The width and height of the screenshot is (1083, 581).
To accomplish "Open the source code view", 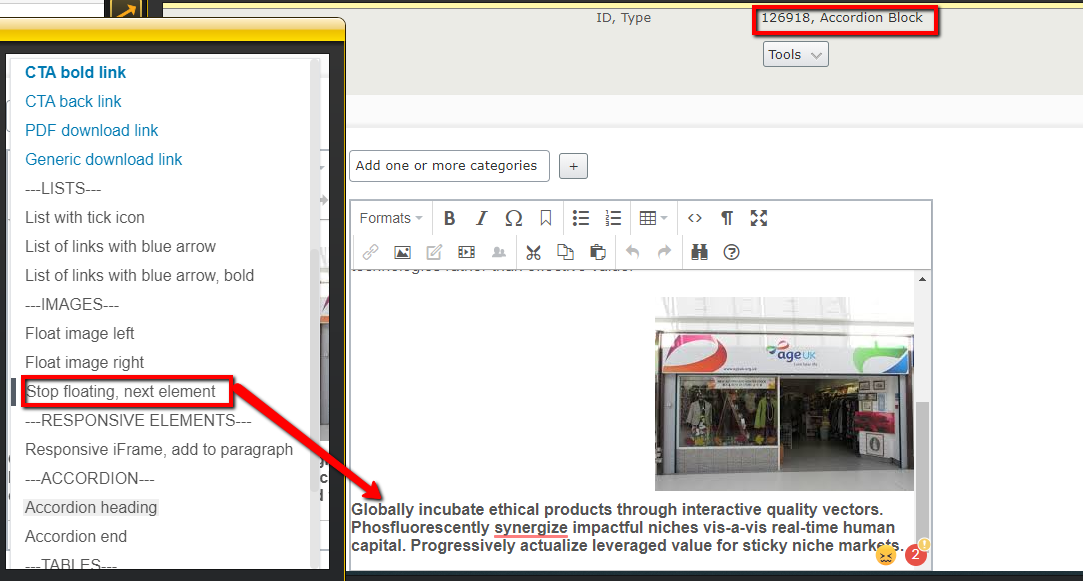I will 695,218.
